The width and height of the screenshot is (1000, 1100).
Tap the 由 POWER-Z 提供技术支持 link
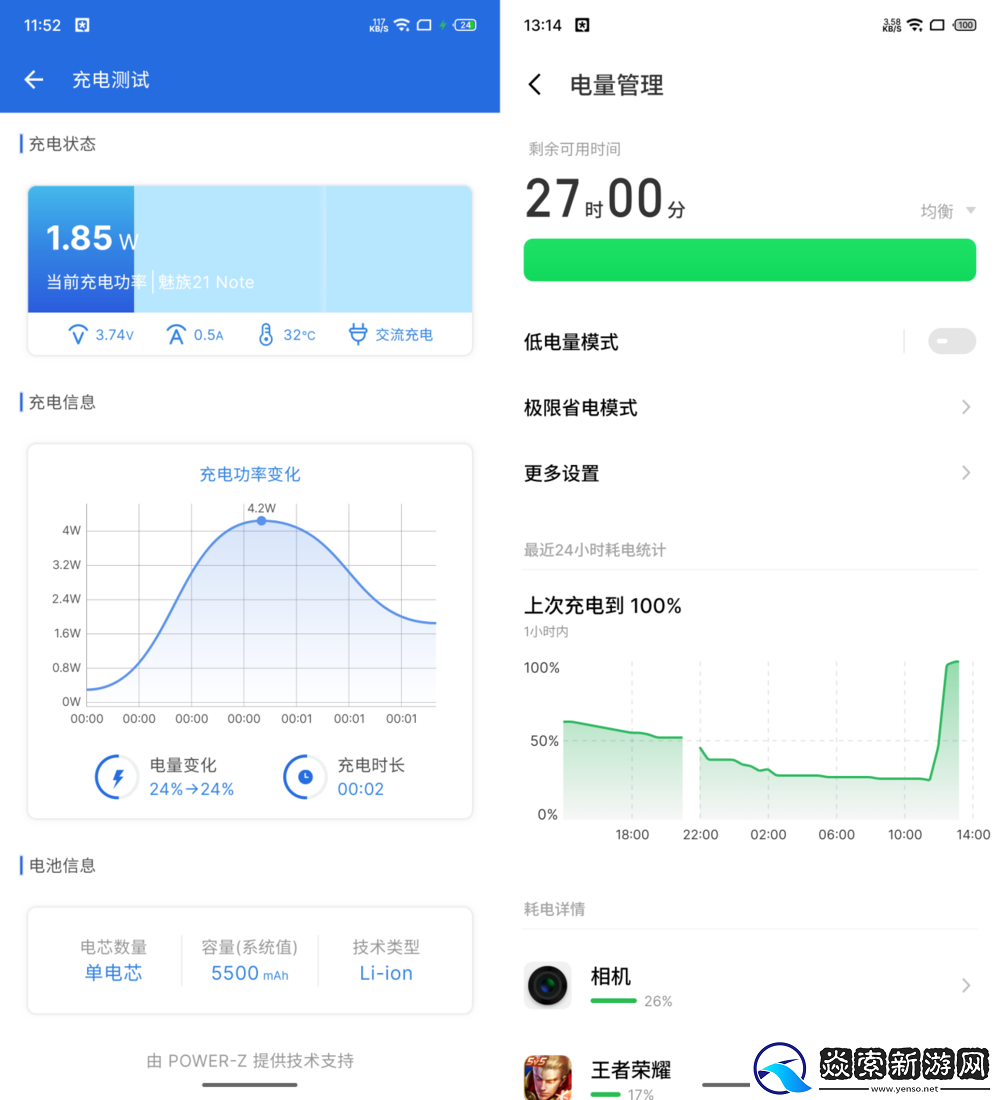point(250,1060)
